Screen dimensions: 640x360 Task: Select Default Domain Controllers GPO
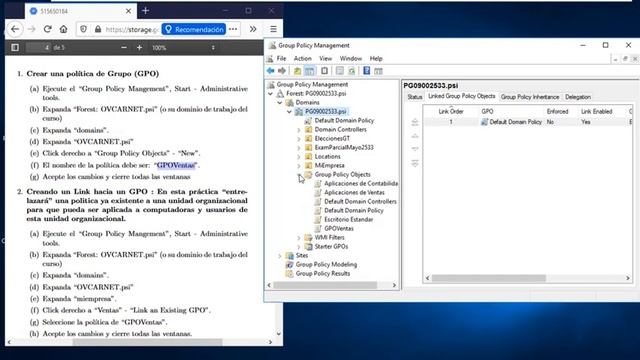tap(360, 202)
